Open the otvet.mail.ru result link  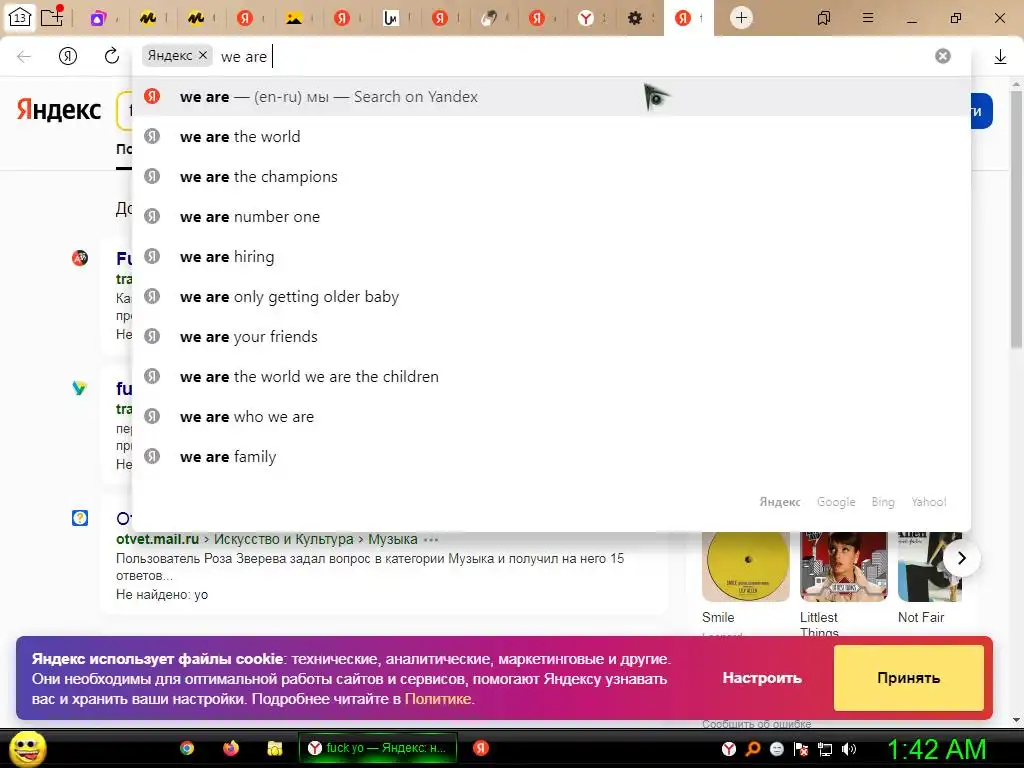click(x=157, y=539)
